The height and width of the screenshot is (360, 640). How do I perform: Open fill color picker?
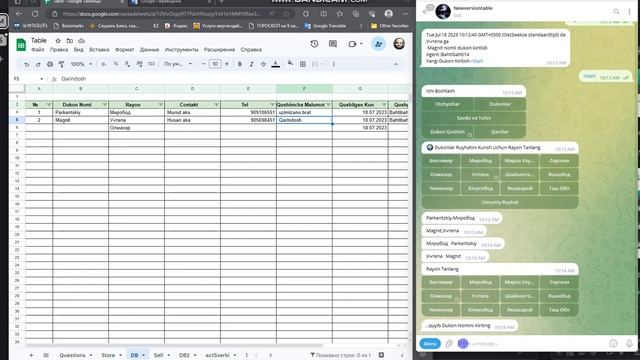tap(290, 64)
